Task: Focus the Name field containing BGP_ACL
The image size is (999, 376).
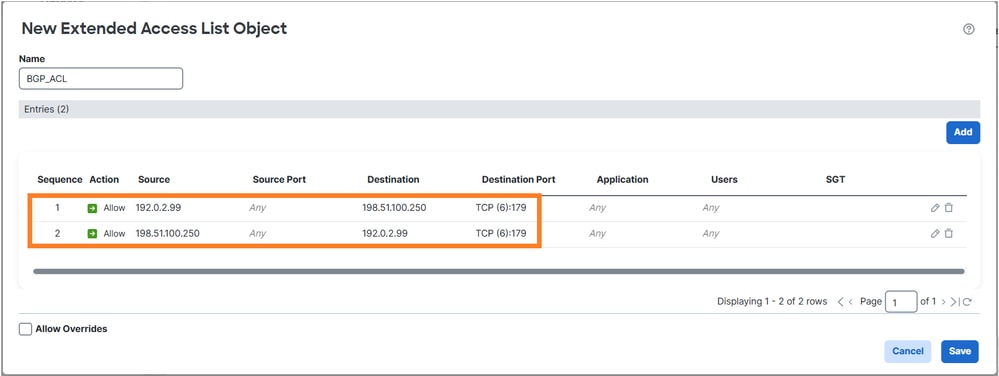Action: (101, 78)
